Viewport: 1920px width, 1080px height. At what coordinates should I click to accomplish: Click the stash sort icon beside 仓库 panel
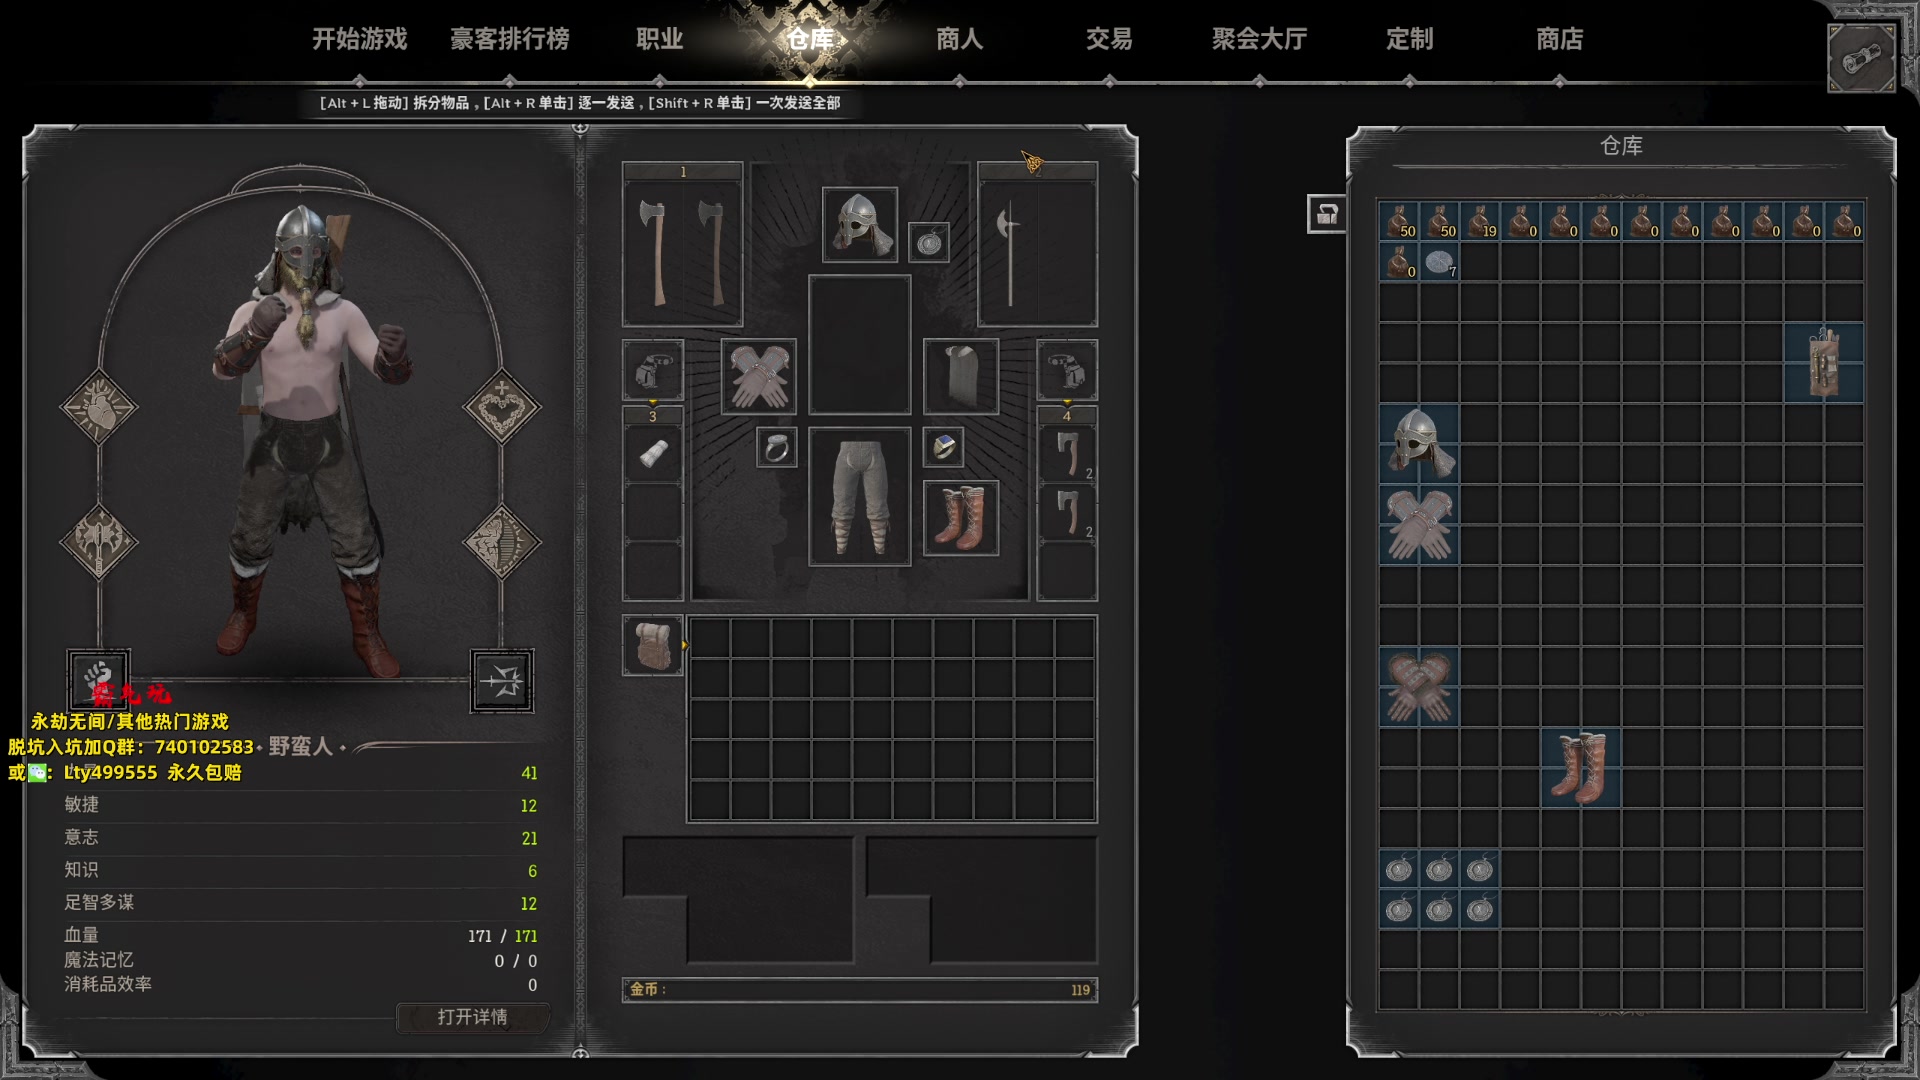[x=1326, y=214]
